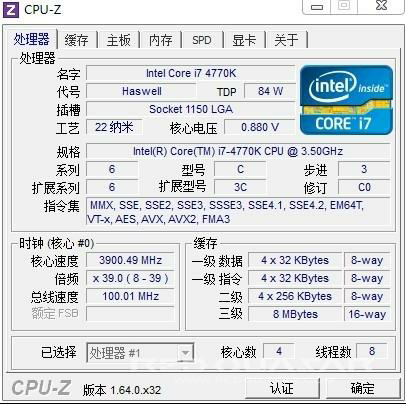
Task: Click the dropdown arrow next to 处理器 #1
Action: [x=185, y=353]
